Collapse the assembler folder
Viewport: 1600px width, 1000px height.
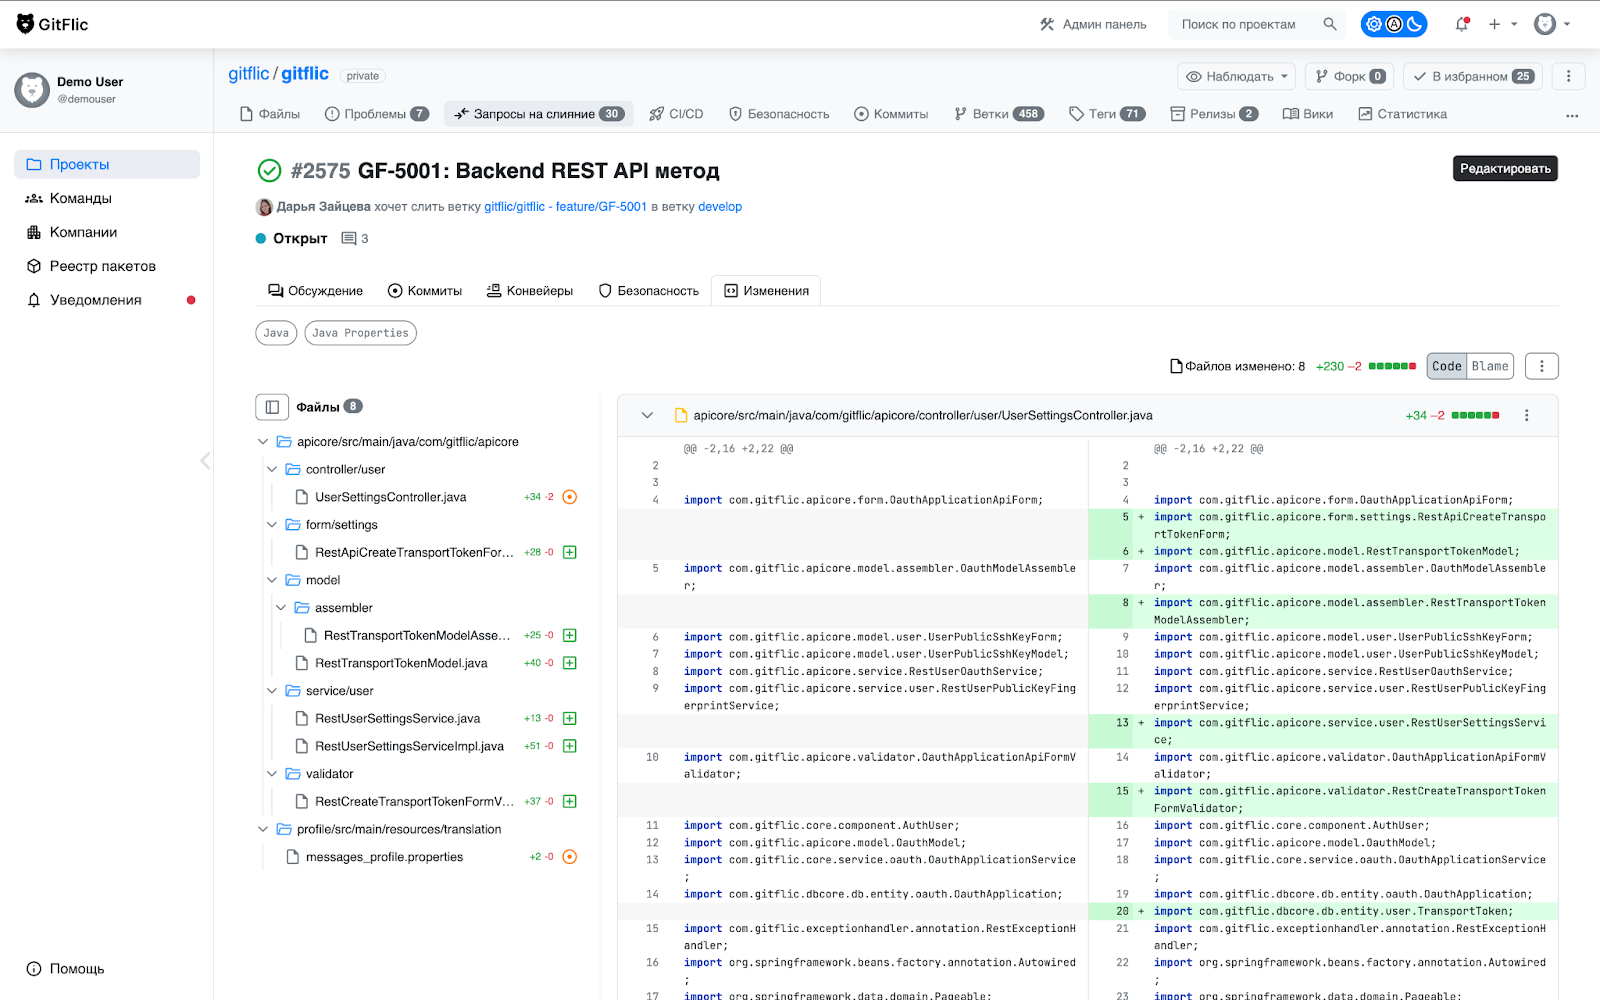(x=281, y=608)
